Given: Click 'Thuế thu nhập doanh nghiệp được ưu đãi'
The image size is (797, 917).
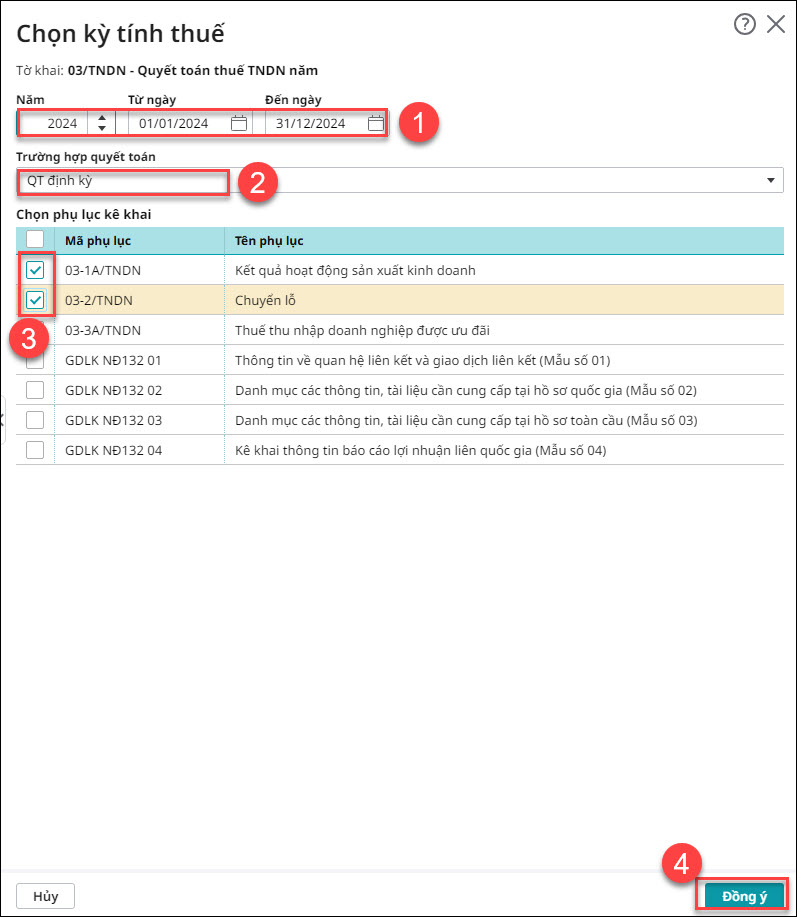Looking at the screenshot, I should coord(362,330).
